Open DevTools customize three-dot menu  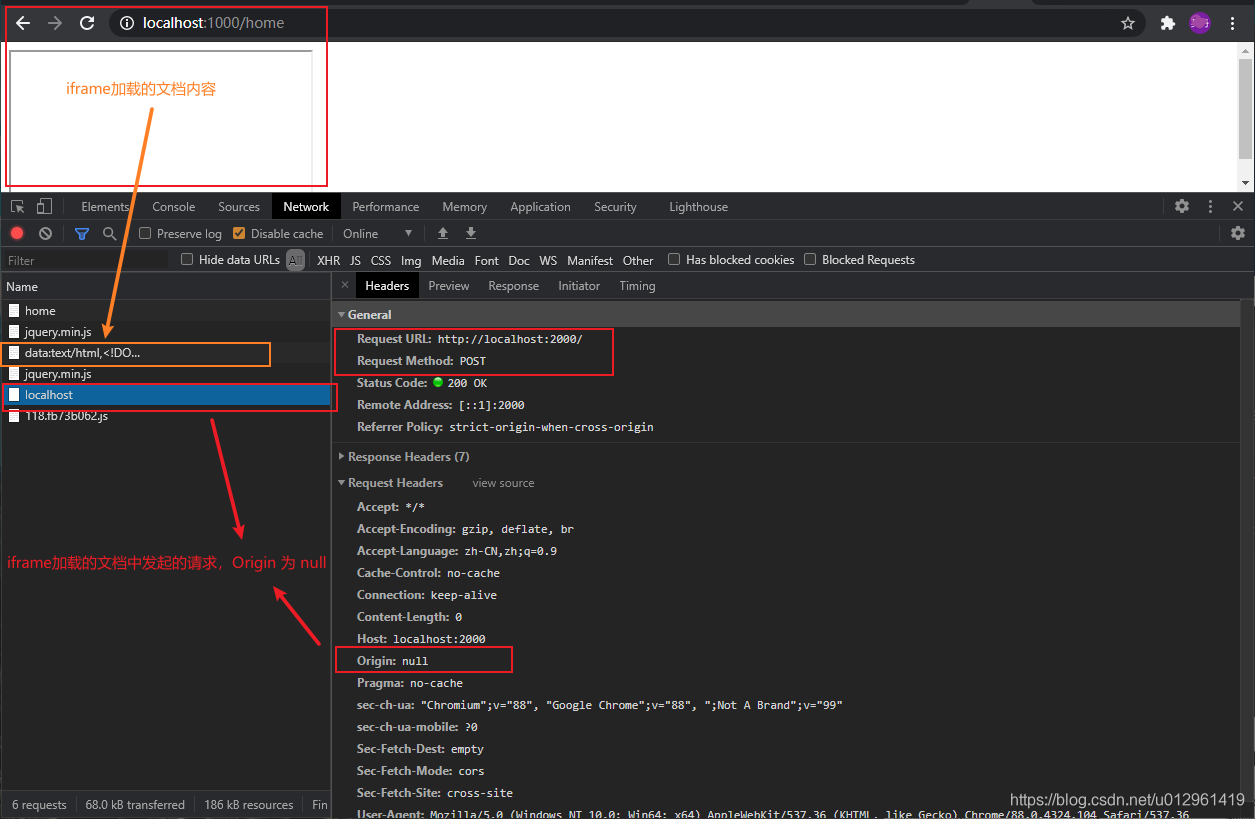click(x=1210, y=206)
